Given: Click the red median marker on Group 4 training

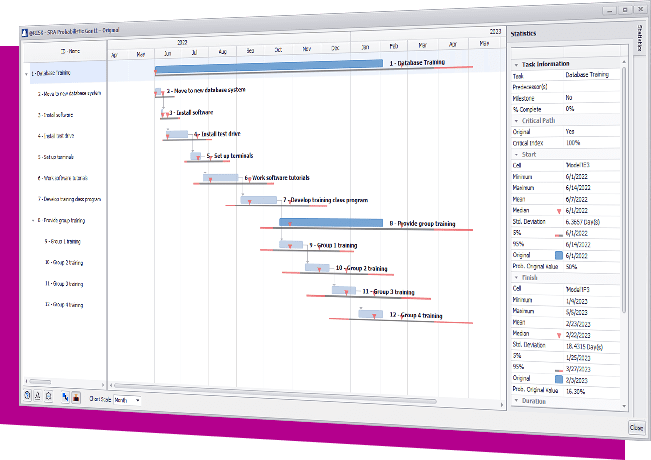Looking at the screenshot, I should pyautogui.click(x=374, y=316).
